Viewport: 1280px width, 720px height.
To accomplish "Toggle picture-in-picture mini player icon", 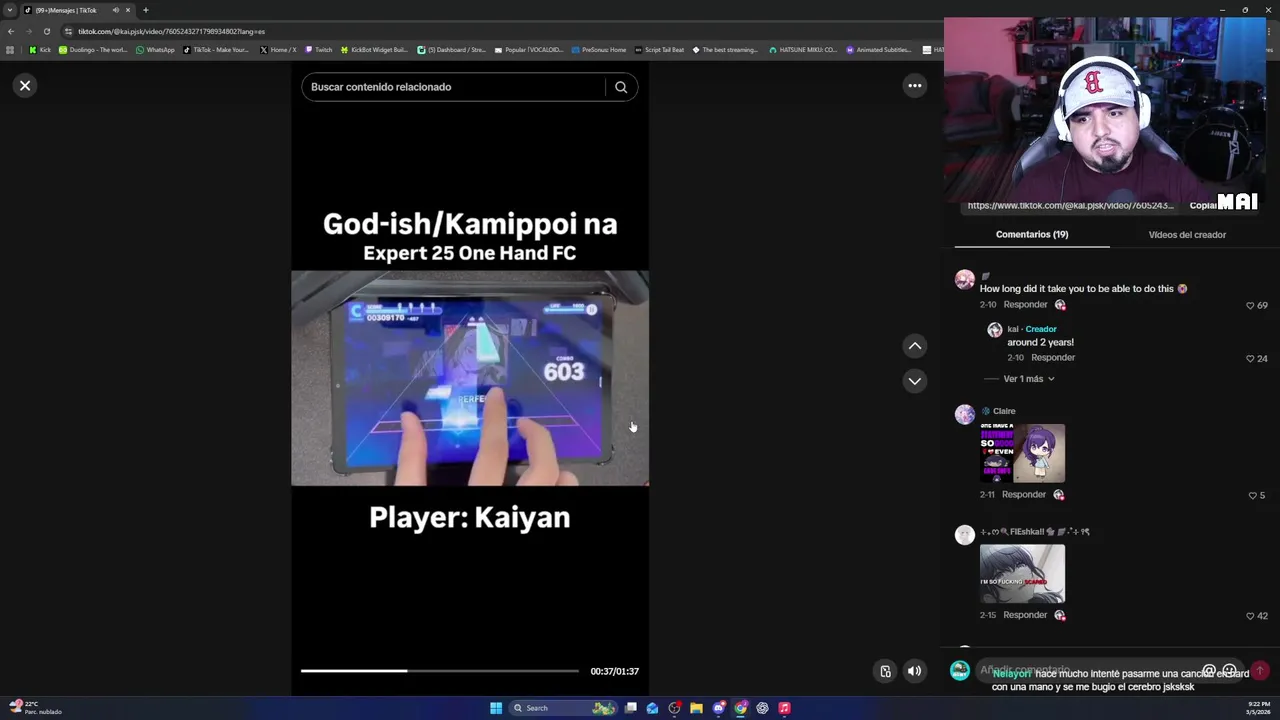I will pos(885,671).
